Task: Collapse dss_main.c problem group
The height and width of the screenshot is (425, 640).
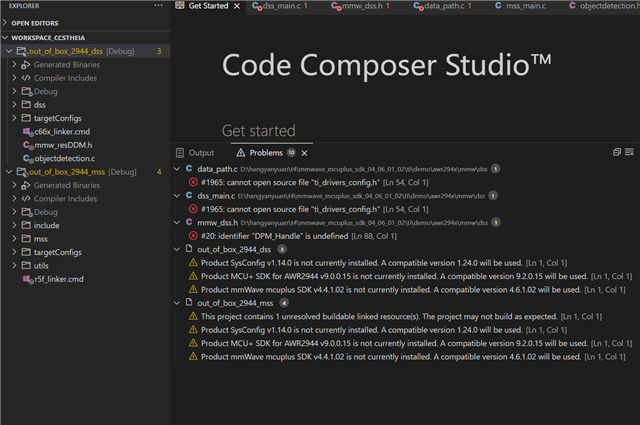Action: tap(177, 196)
